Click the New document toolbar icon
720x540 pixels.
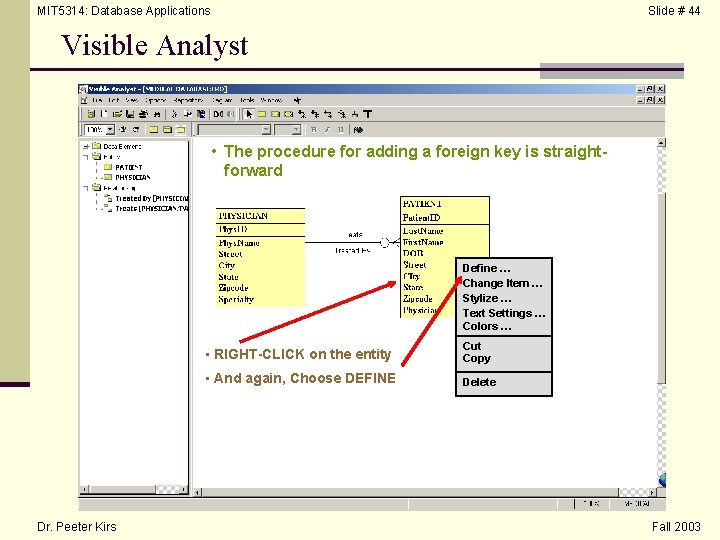pyautogui.click(x=104, y=114)
